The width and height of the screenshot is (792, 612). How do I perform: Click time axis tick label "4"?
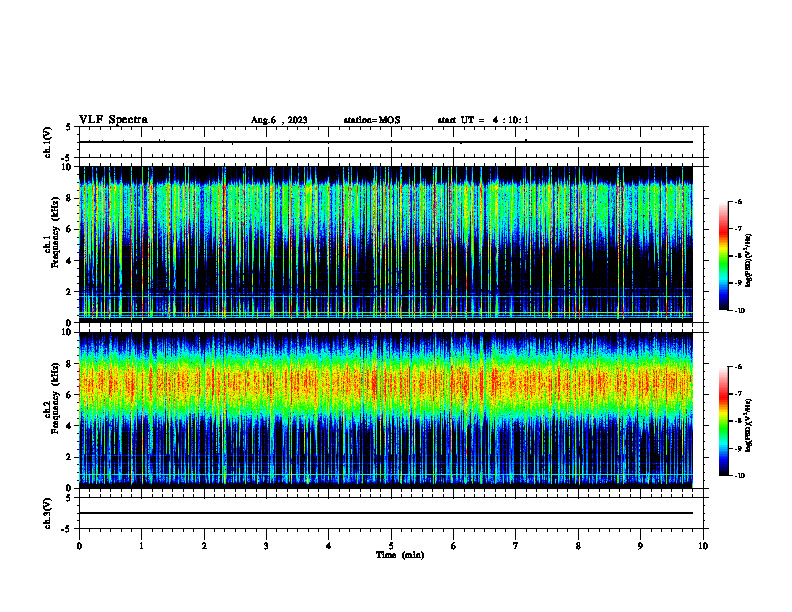coord(329,546)
